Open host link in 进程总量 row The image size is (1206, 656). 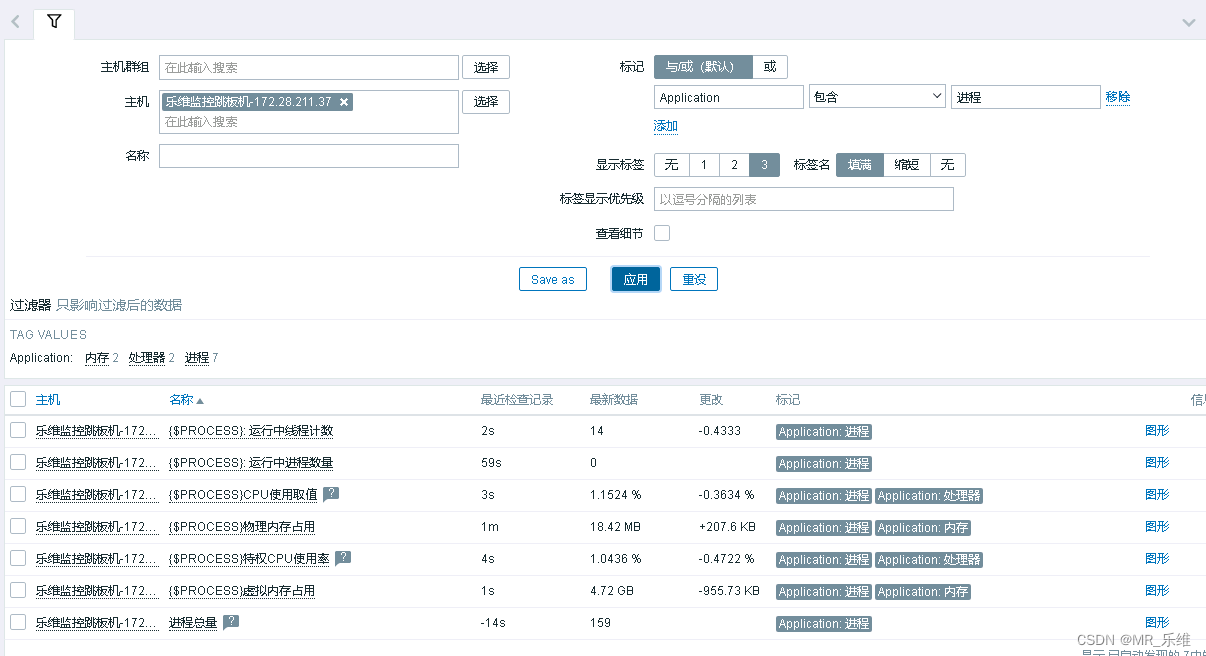coord(97,623)
